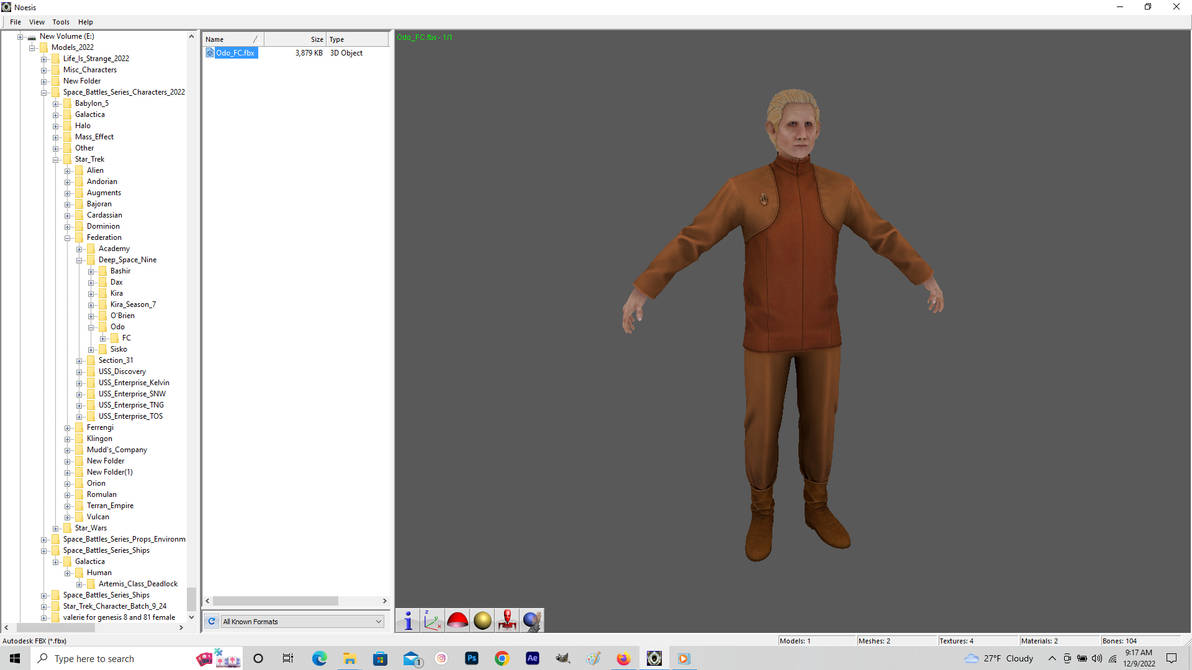Click the folder tree horizontal scrollbar right arrow
Screen dimensions: 1192x670
click(x=181, y=628)
